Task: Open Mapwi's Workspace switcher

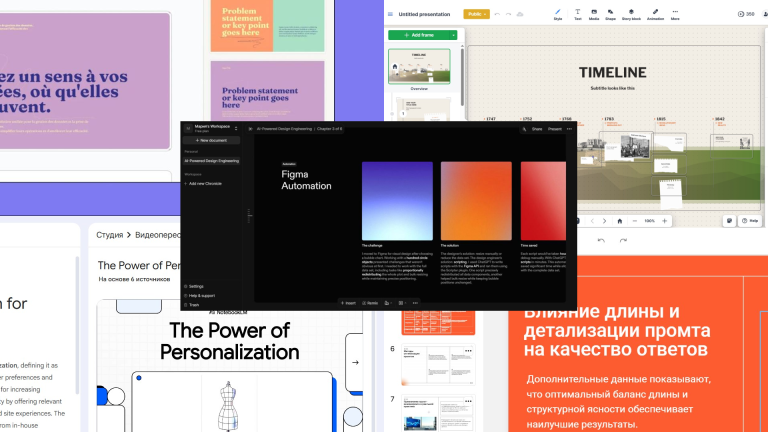Action: pos(212,128)
